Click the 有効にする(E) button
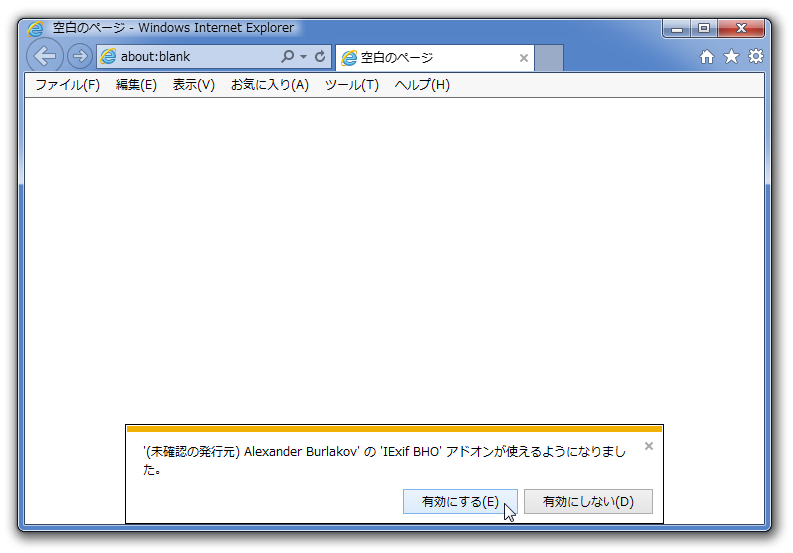 460,501
